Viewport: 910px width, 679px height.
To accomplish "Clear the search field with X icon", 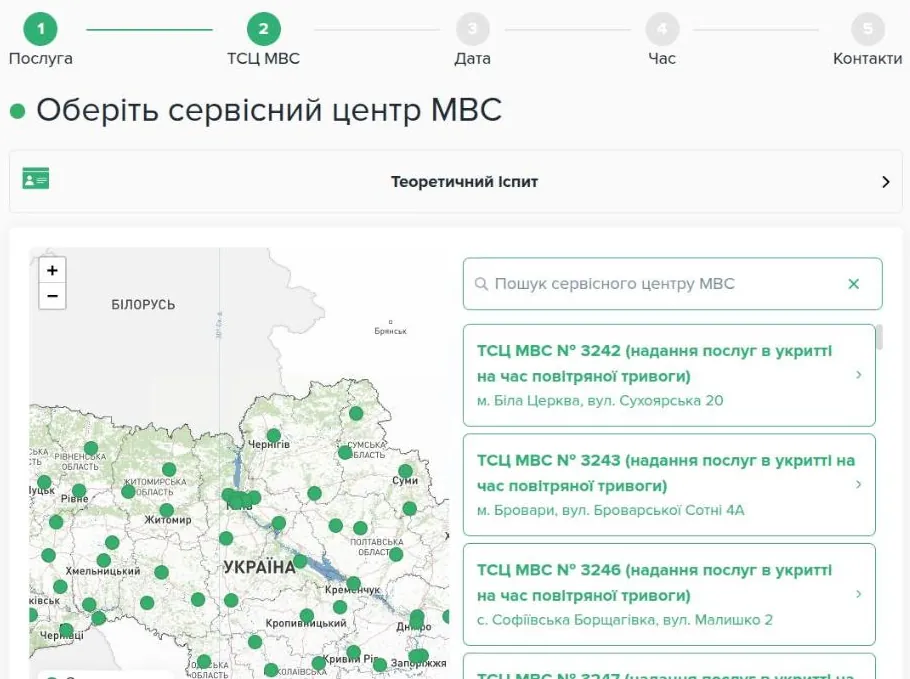I will 853,284.
